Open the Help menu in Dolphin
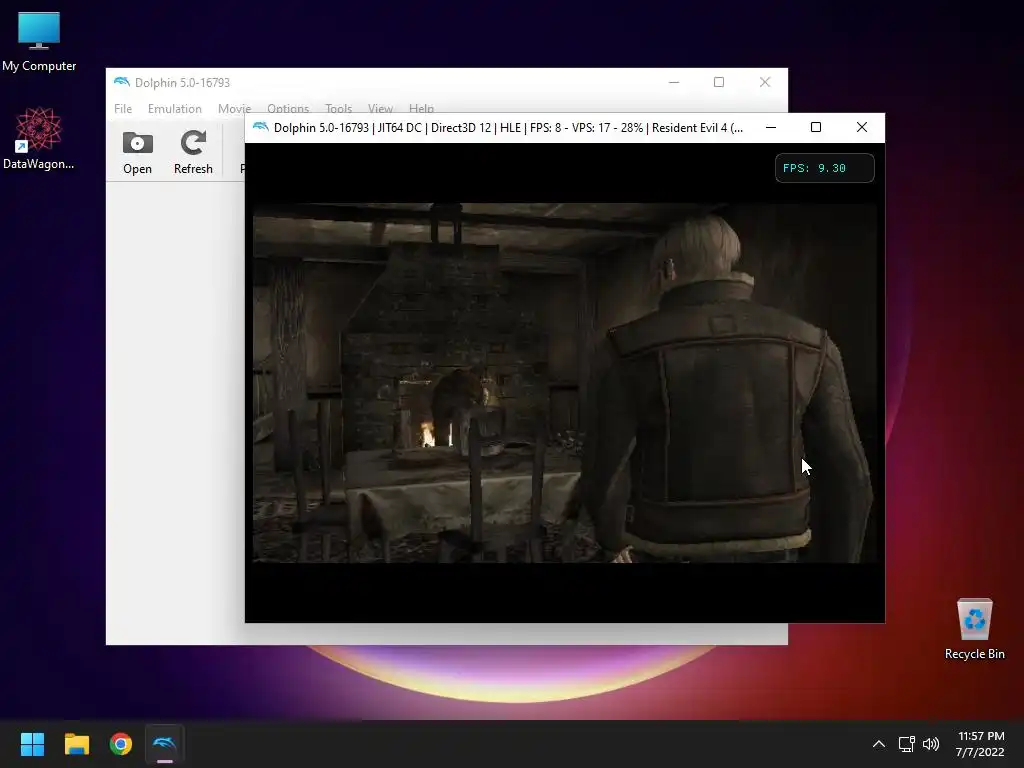 pyautogui.click(x=421, y=108)
